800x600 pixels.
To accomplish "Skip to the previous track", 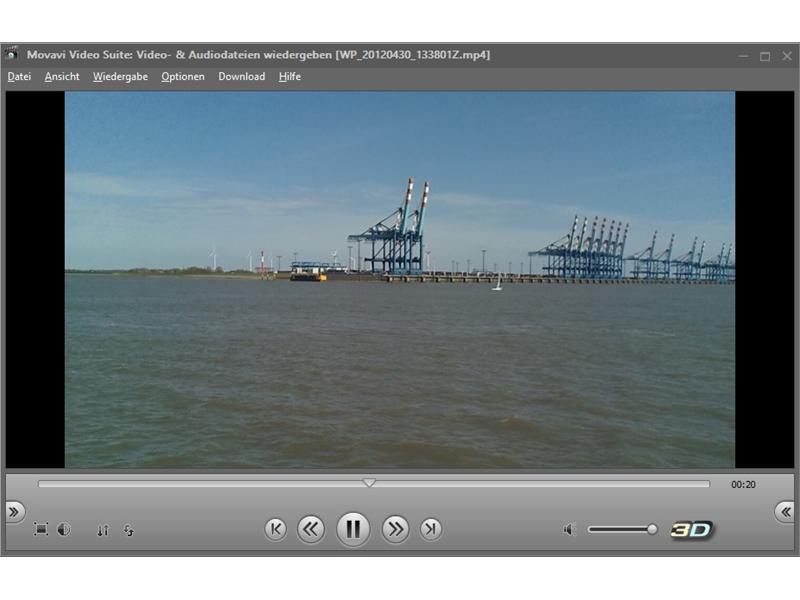I will pyautogui.click(x=276, y=529).
